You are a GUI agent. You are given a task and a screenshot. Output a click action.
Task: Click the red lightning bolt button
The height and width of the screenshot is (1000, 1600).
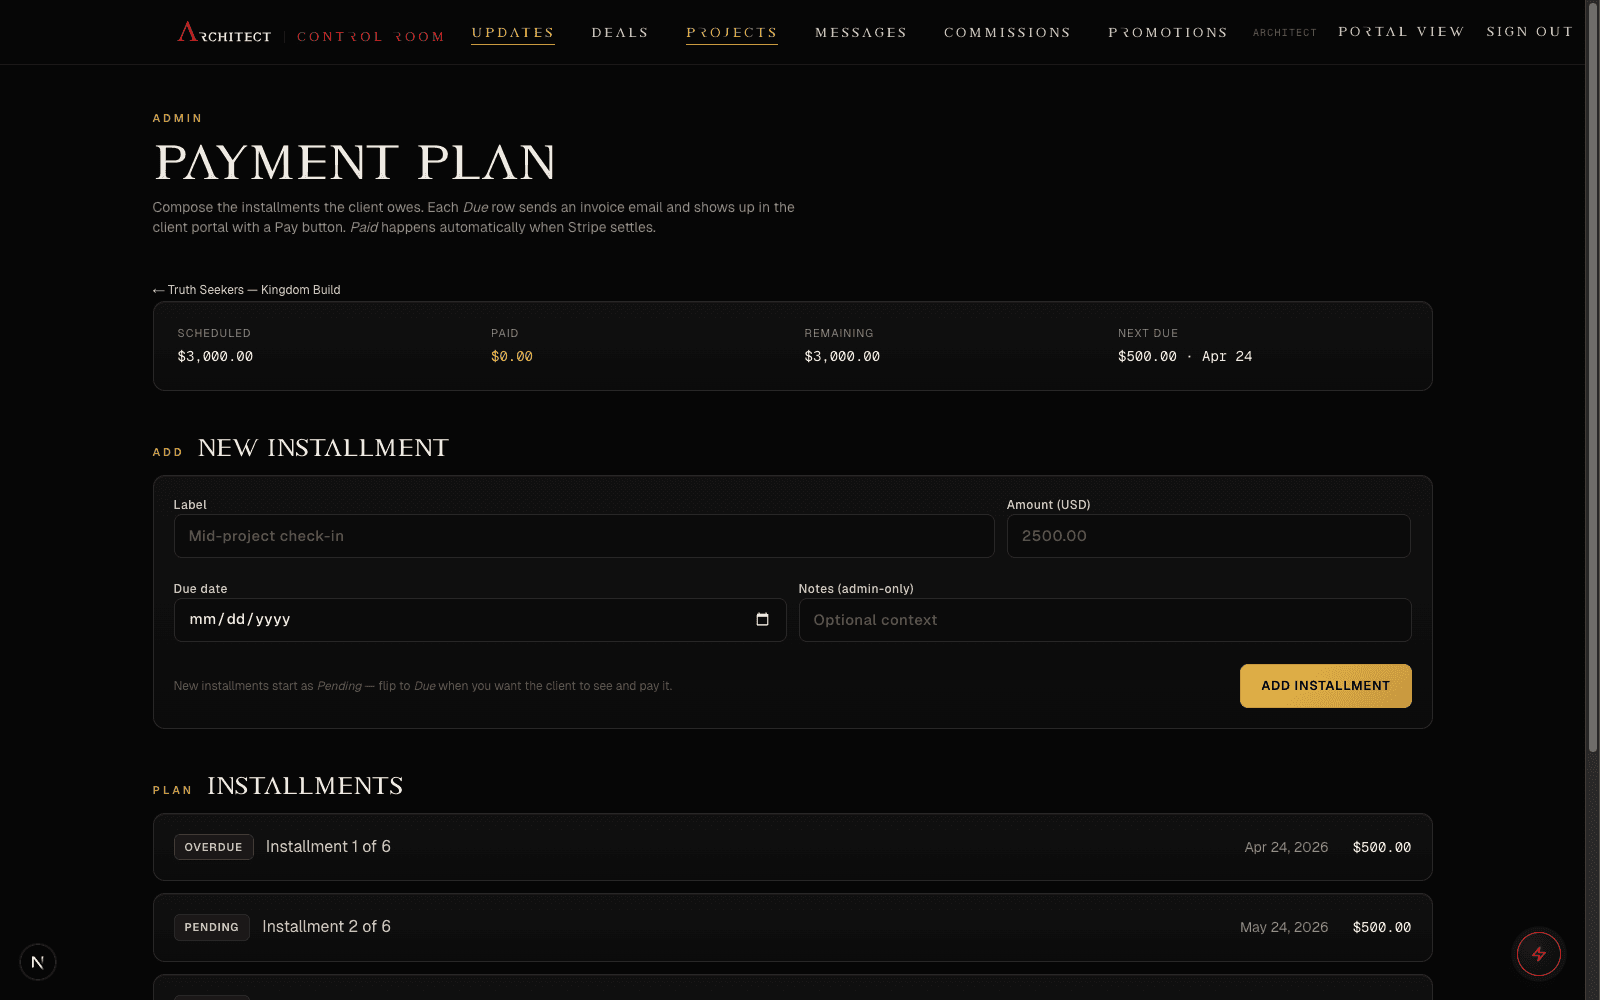point(1539,954)
